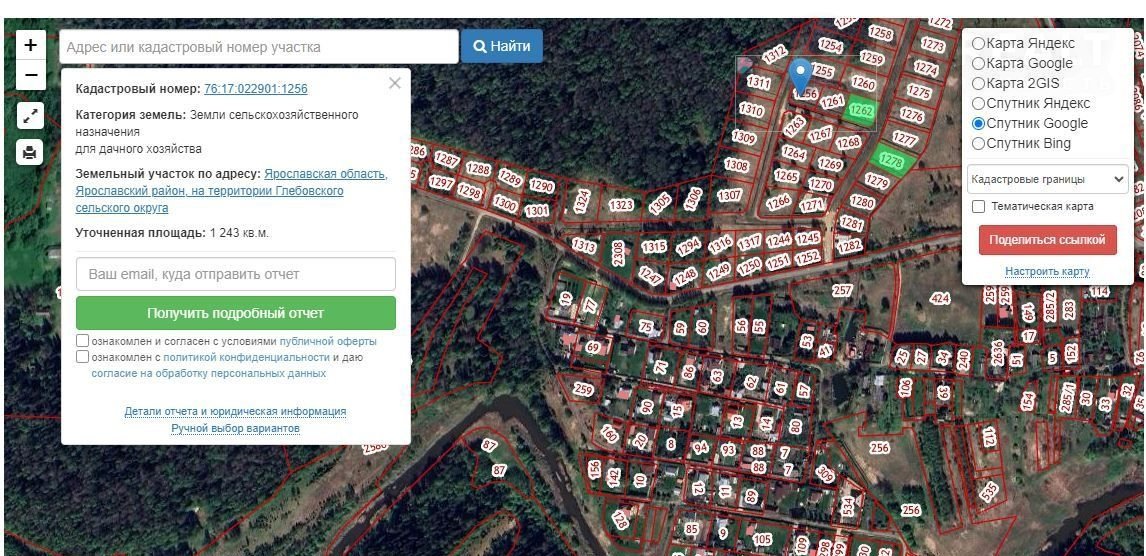Enable Тематическая карта checkbox

979,206
